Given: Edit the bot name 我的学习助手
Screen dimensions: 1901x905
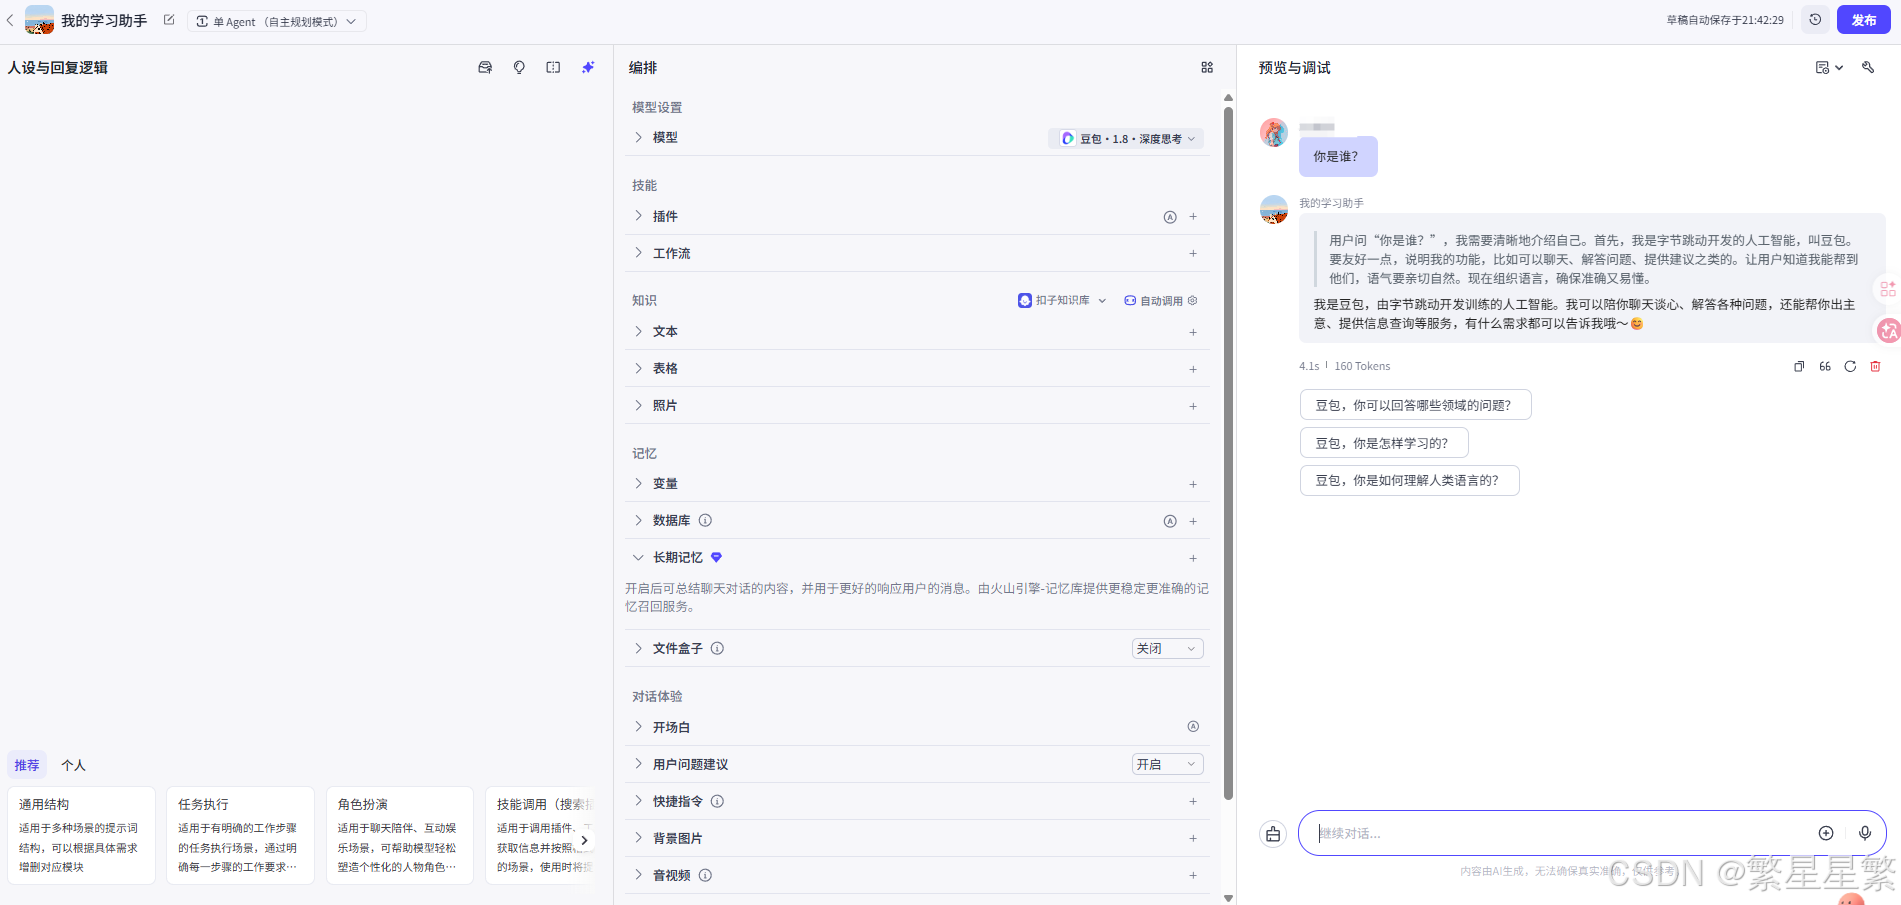Looking at the screenshot, I should click(x=169, y=20).
